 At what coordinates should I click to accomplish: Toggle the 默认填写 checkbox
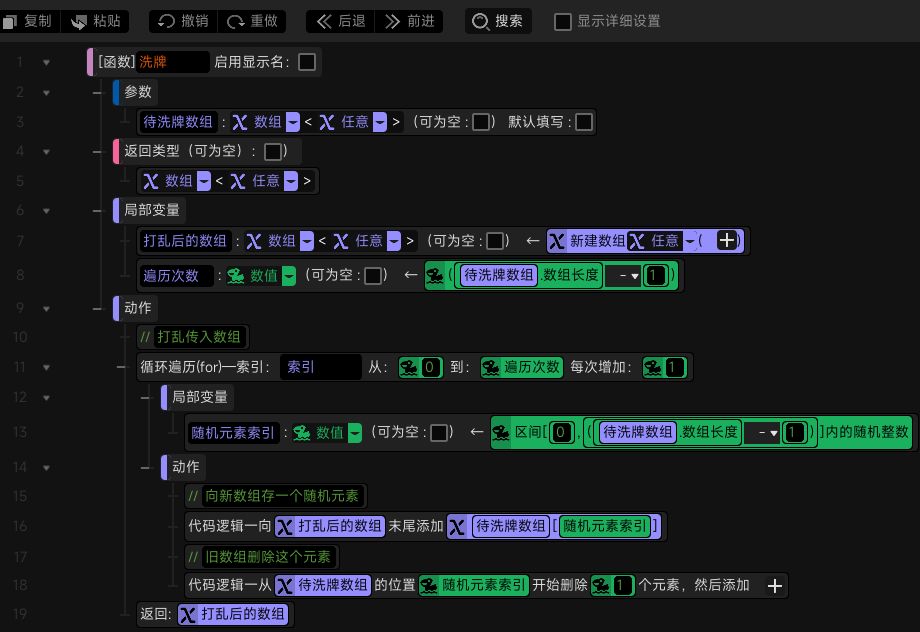584,122
